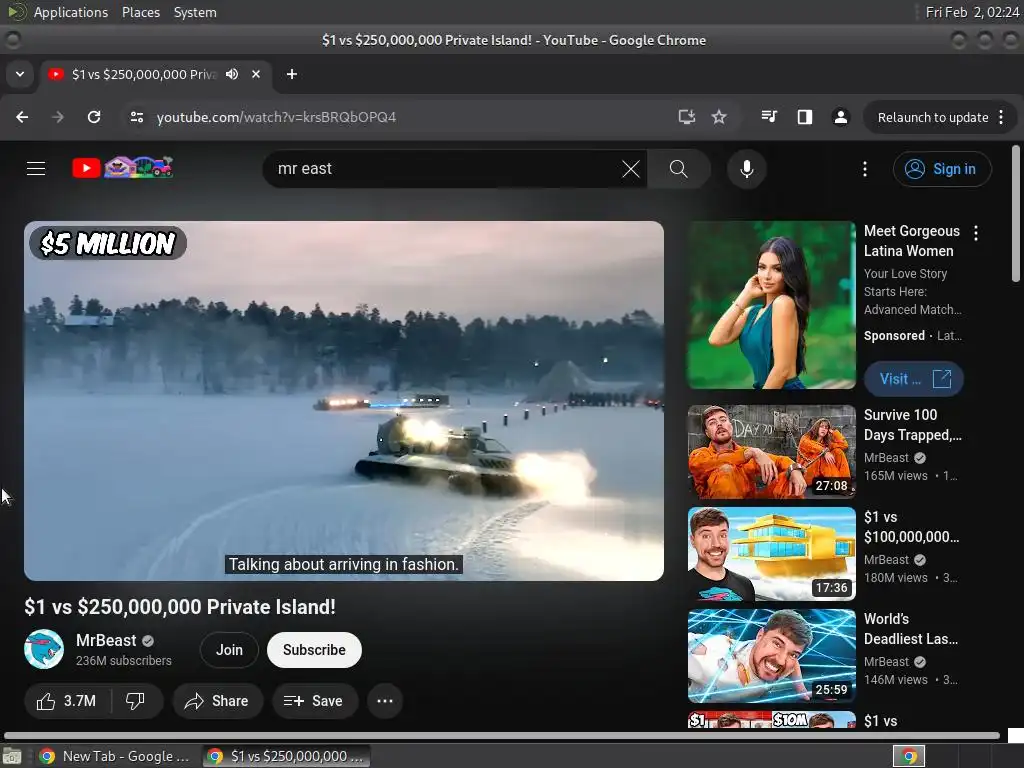1024x768 pixels.
Task: Click the video title text
Action: (180, 607)
